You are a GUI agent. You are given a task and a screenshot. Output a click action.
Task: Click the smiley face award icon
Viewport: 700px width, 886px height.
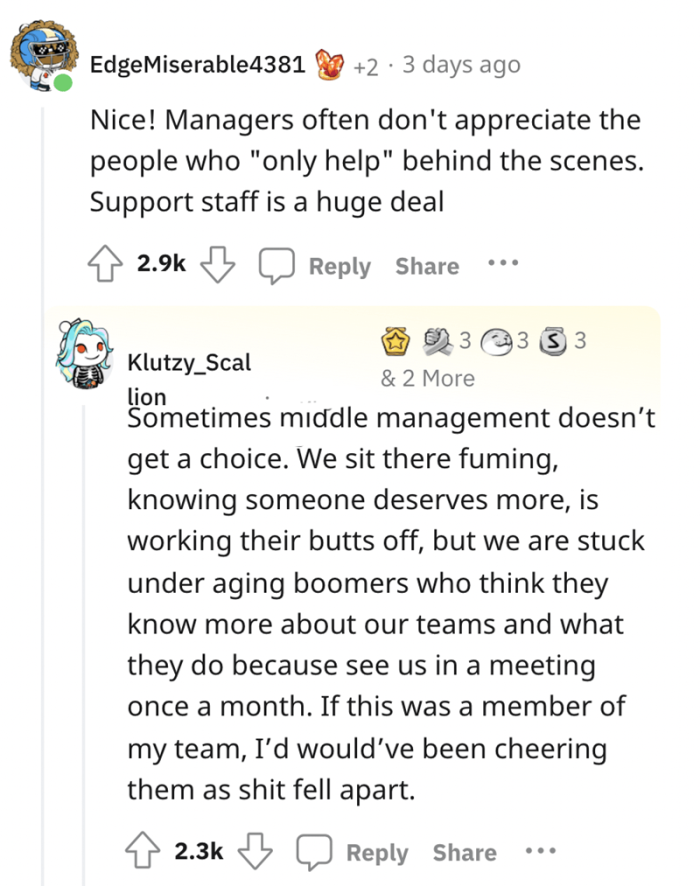pos(499,343)
